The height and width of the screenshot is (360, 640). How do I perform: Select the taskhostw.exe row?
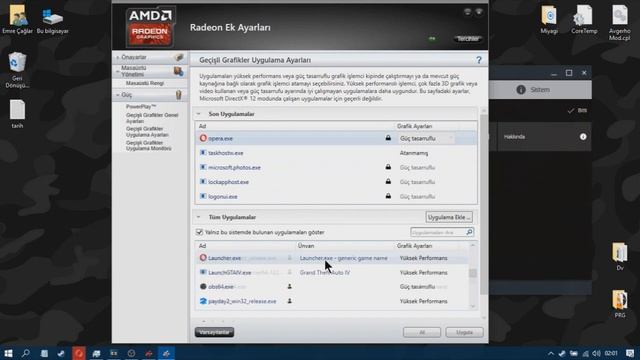point(336,153)
